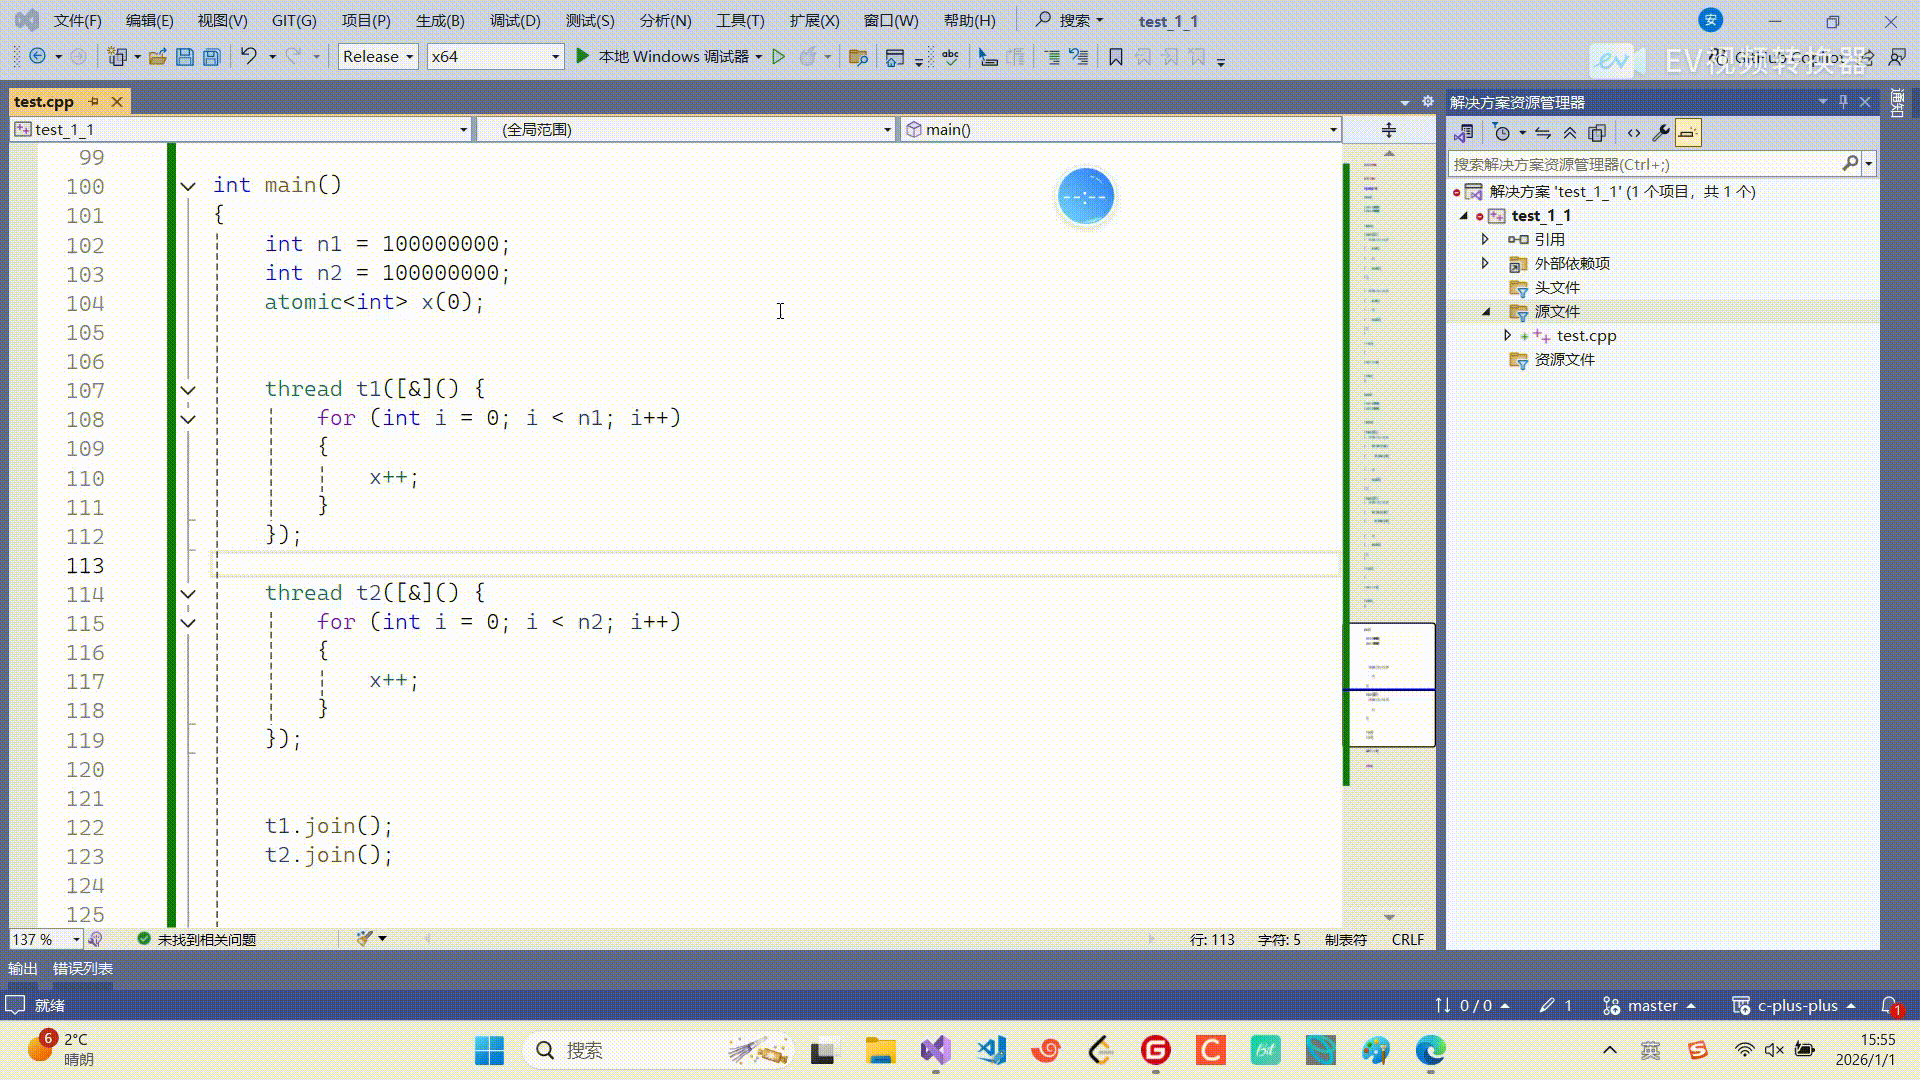
Task: Click the Save All toolbar icon
Action: pyautogui.click(x=212, y=57)
